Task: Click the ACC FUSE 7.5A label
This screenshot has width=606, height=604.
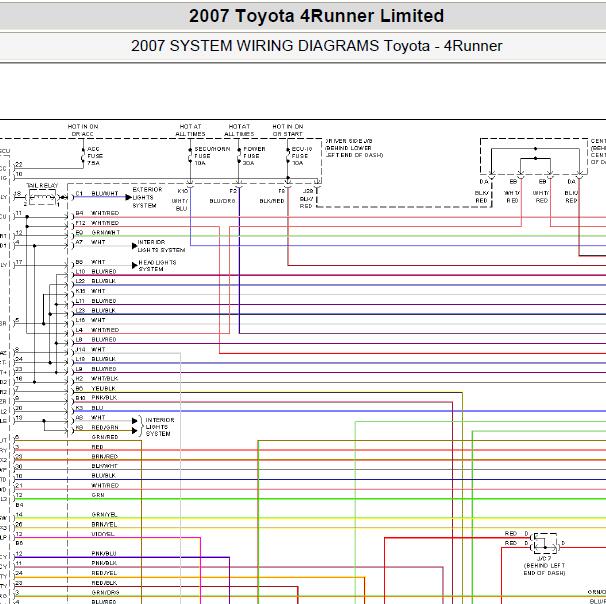Action: coord(95,156)
